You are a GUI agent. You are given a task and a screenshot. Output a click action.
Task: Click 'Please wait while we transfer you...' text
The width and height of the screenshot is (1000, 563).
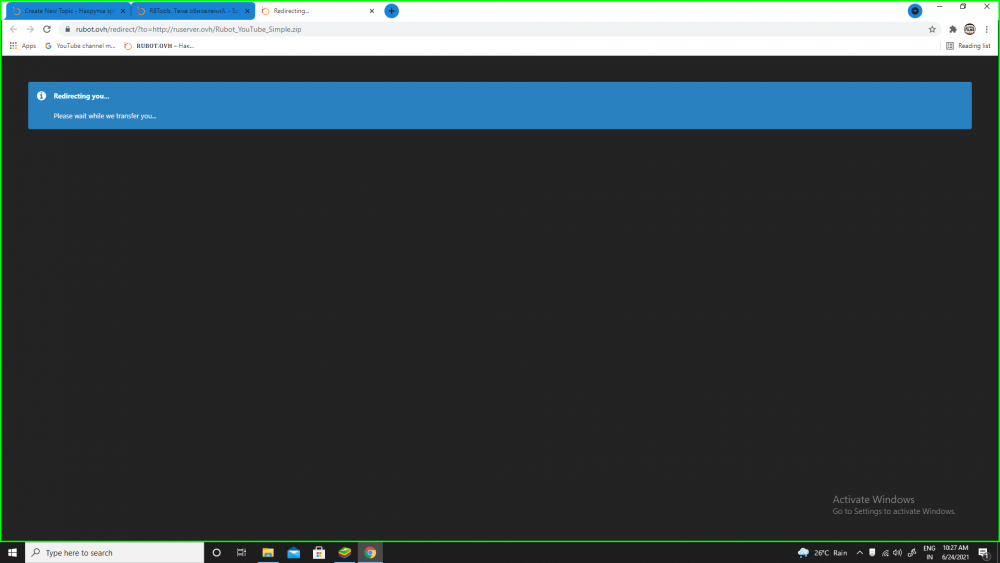coord(105,116)
